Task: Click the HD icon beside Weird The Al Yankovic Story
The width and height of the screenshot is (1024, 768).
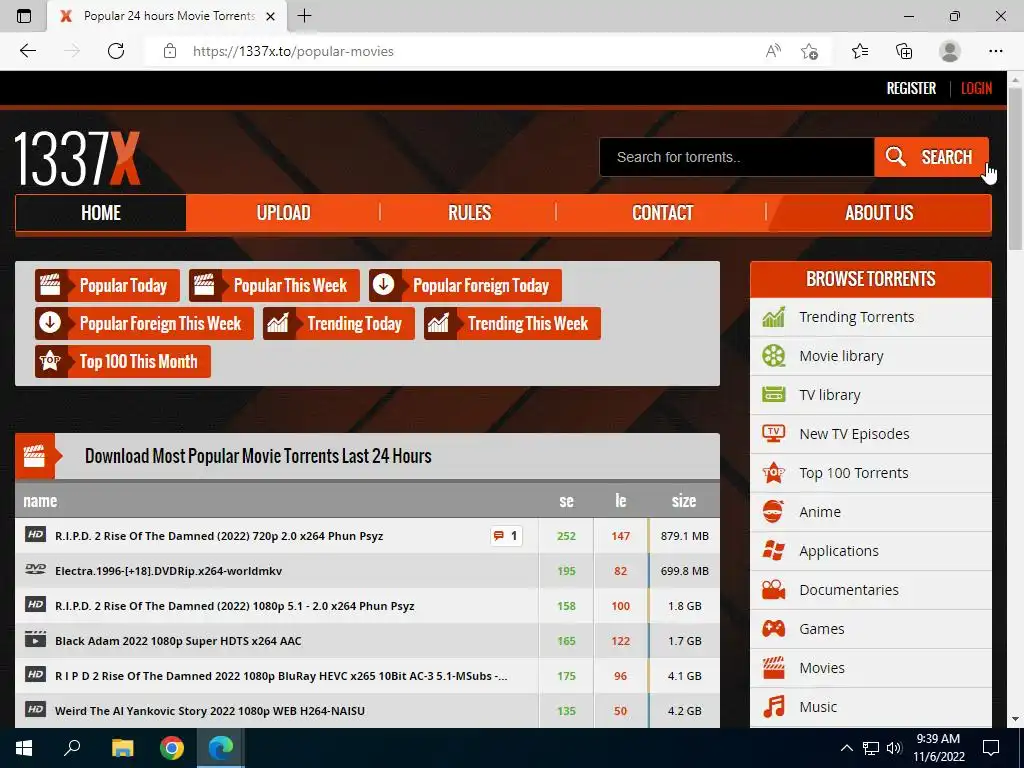Action: [35, 710]
